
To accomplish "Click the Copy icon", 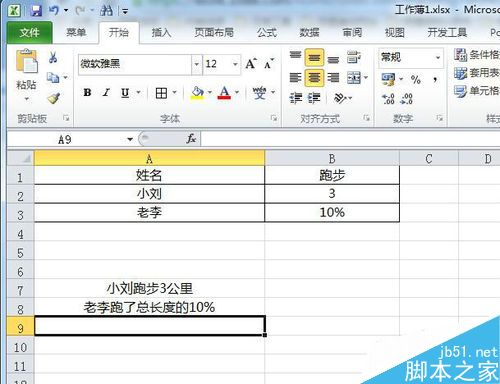I will coord(52,78).
